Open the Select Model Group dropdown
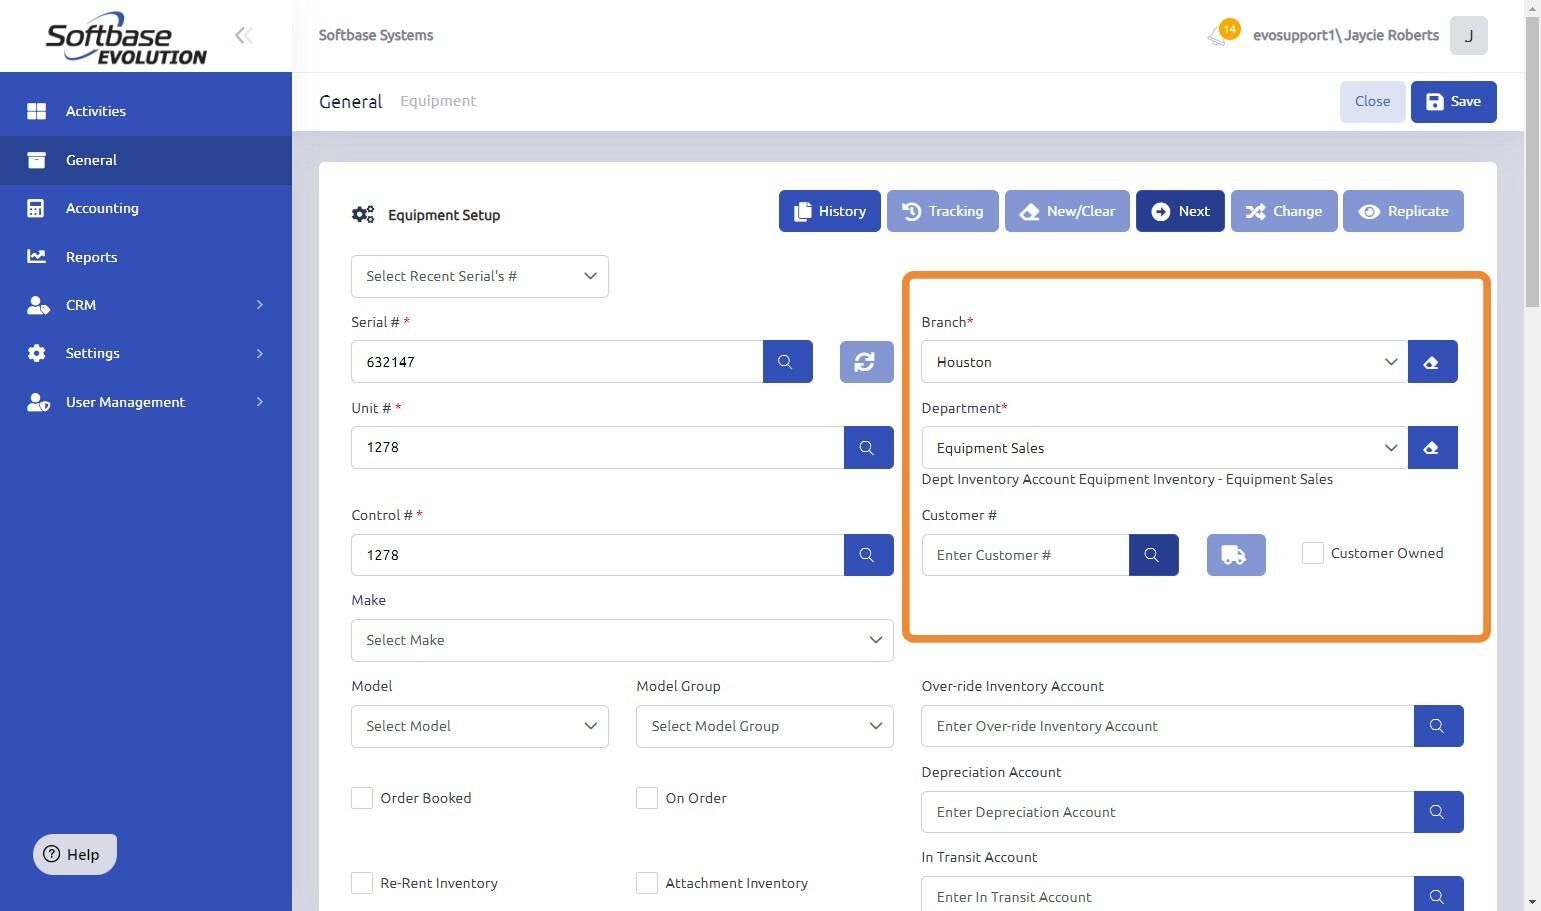Image resolution: width=1541 pixels, height=911 pixels. pyautogui.click(x=765, y=727)
